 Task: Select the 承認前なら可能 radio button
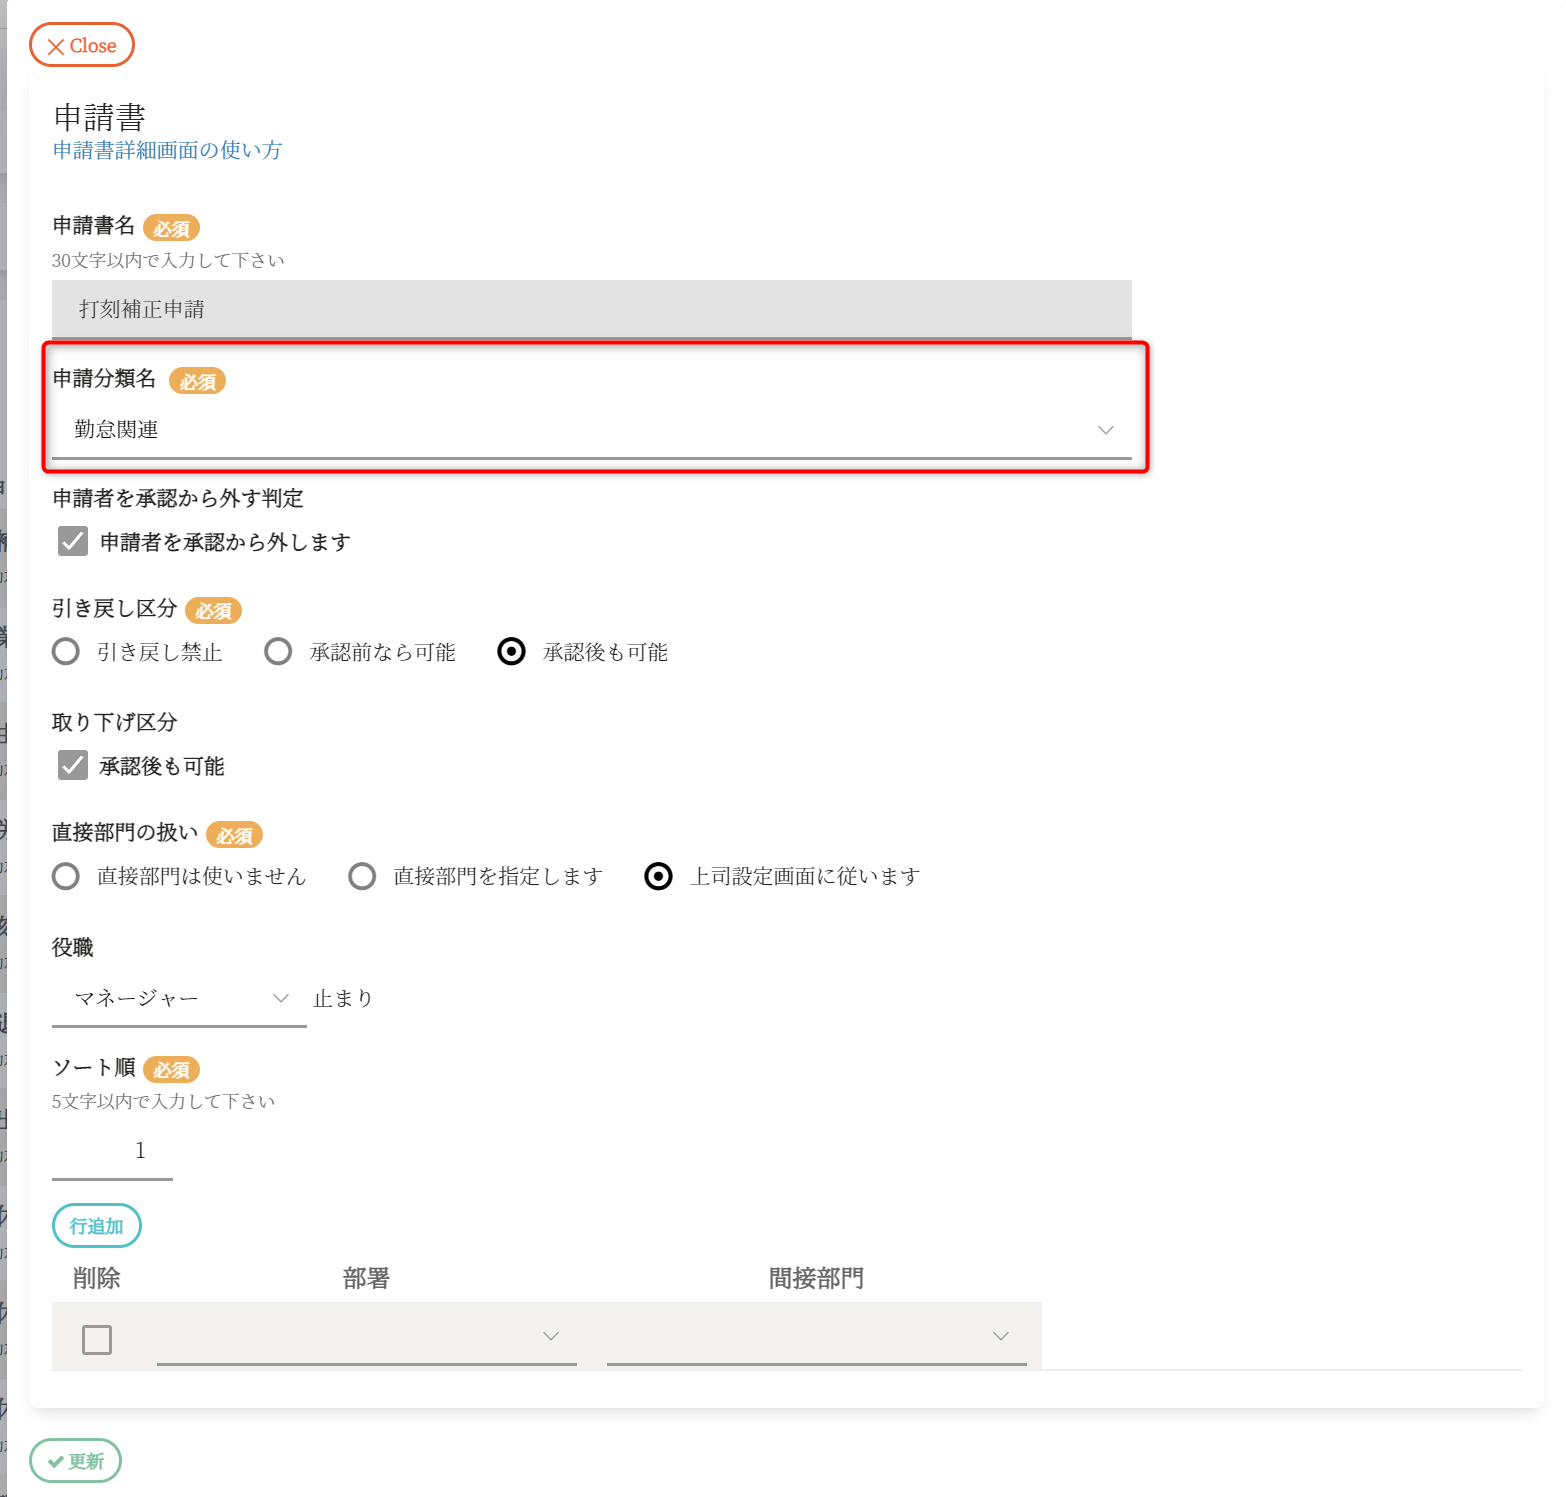point(278,652)
